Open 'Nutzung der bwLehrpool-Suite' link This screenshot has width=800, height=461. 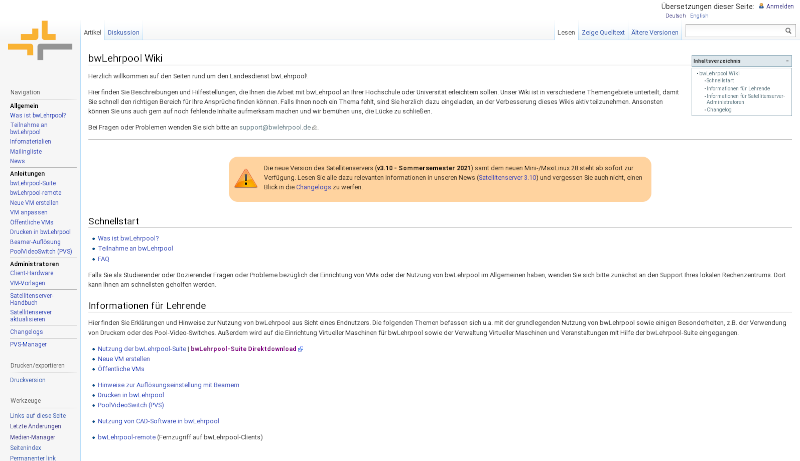pos(142,349)
